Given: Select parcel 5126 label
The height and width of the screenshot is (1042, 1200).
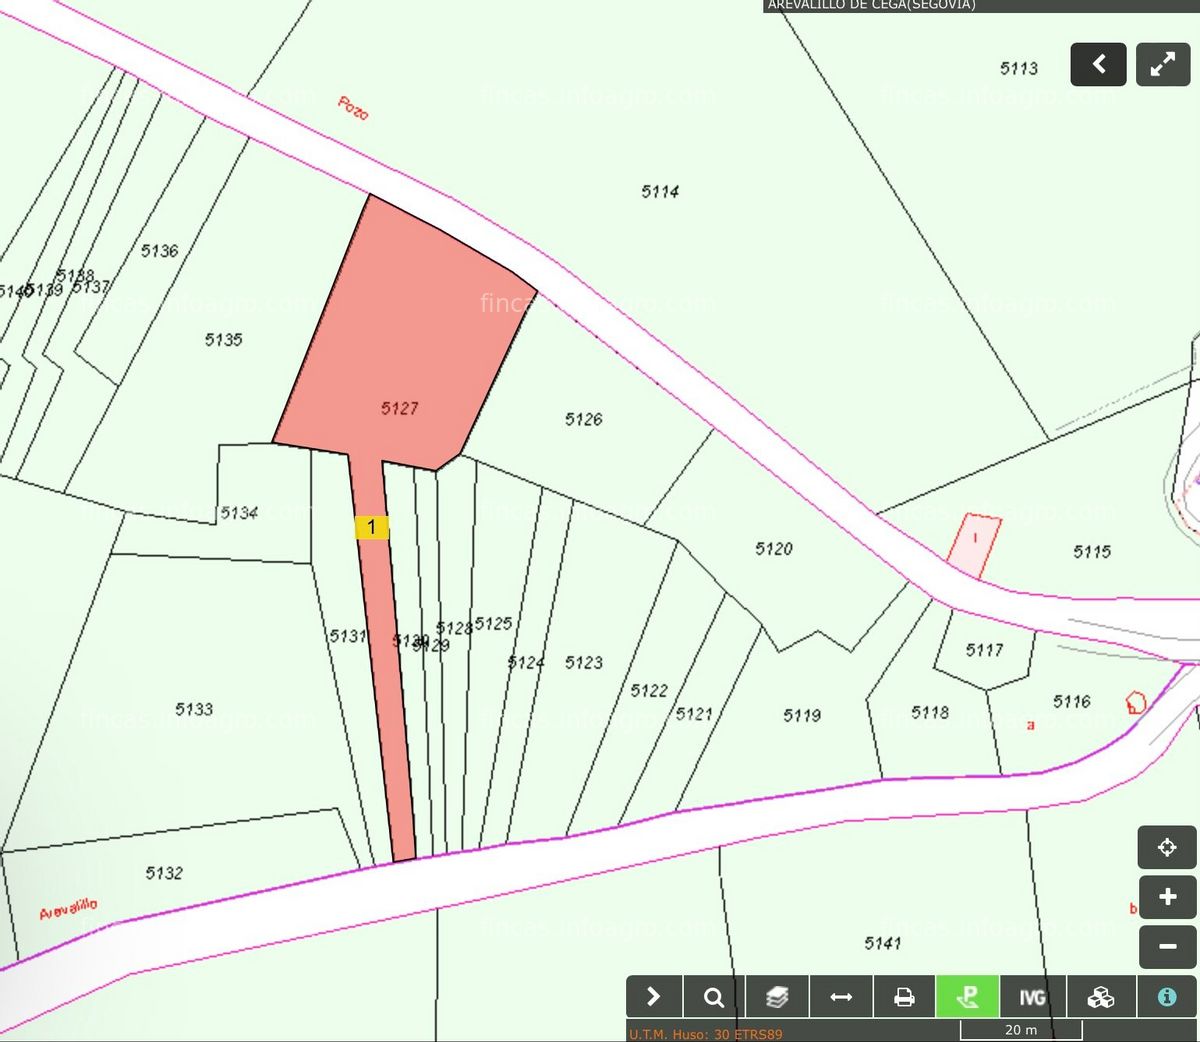Looking at the screenshot, I should coord(584,419).
